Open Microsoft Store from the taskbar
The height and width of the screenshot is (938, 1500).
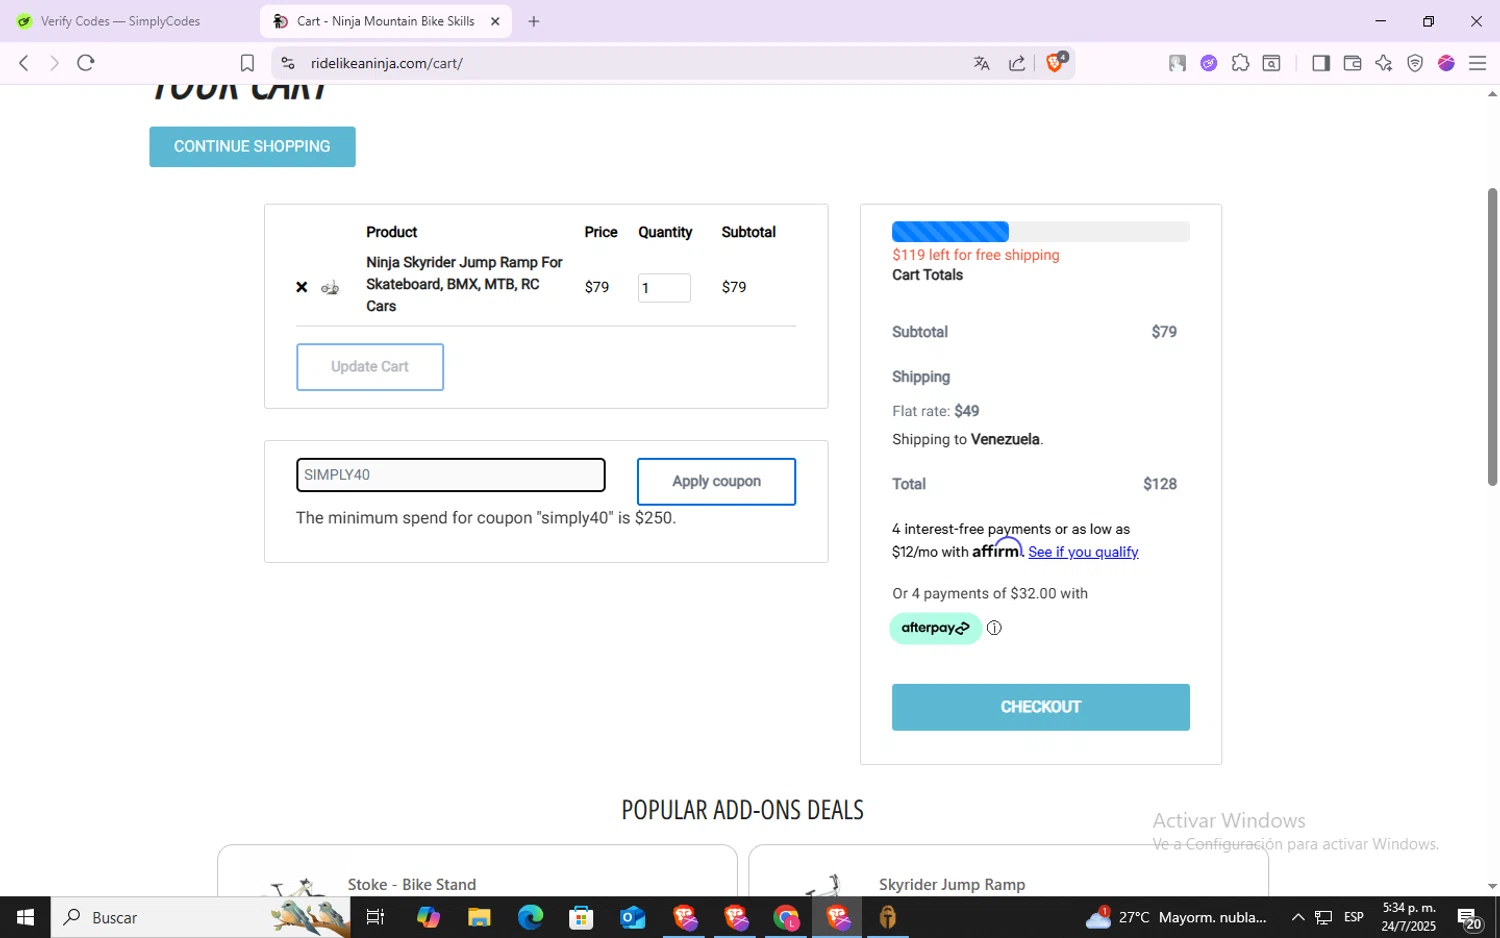pos(581,917)
